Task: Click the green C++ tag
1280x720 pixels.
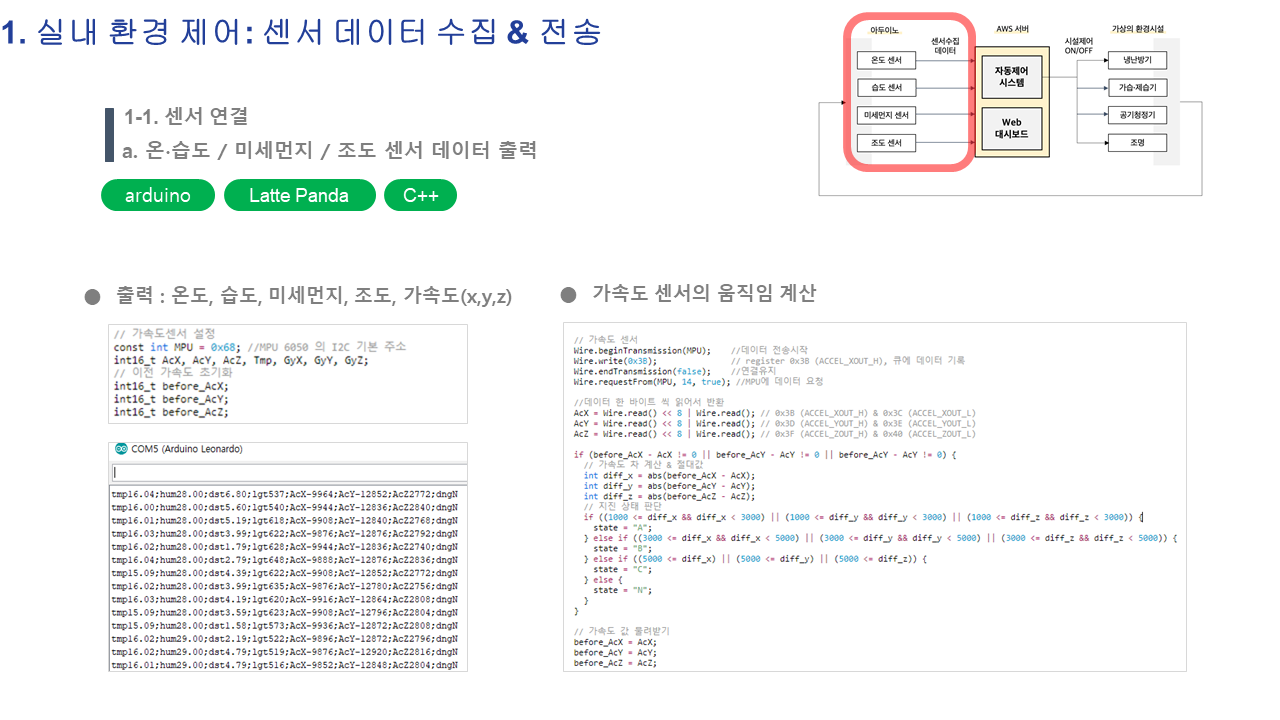Action: (420, 196)
